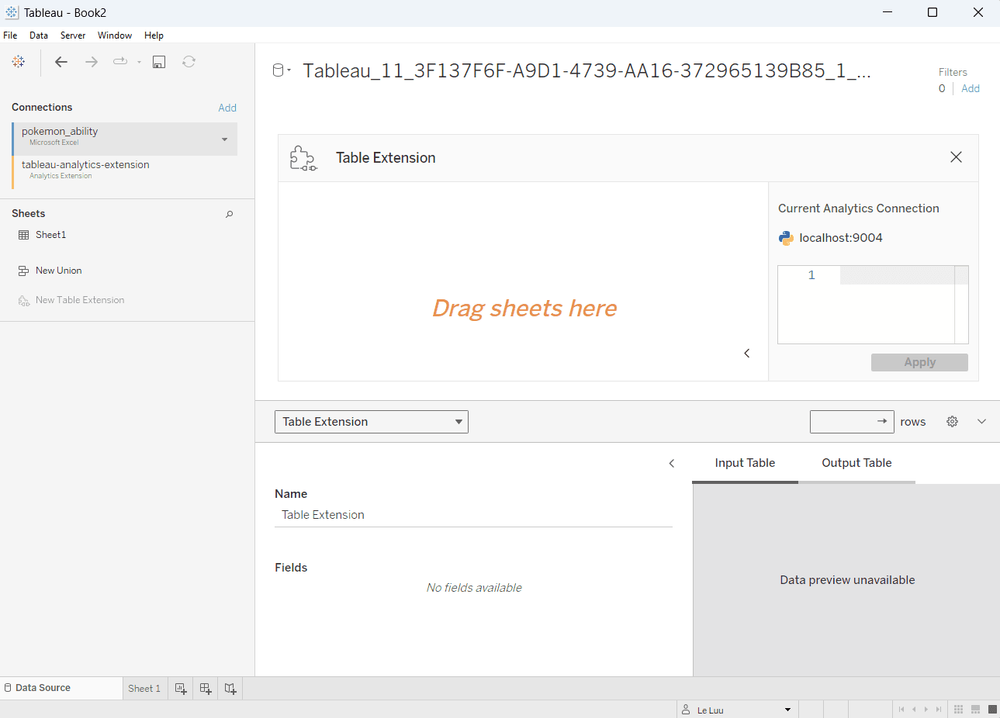Image resolution: width=1000 pixels, height=718 pixels.
Task: Switch to the Input Table tab
Action: pyautogui.click(x=745, y=463)
